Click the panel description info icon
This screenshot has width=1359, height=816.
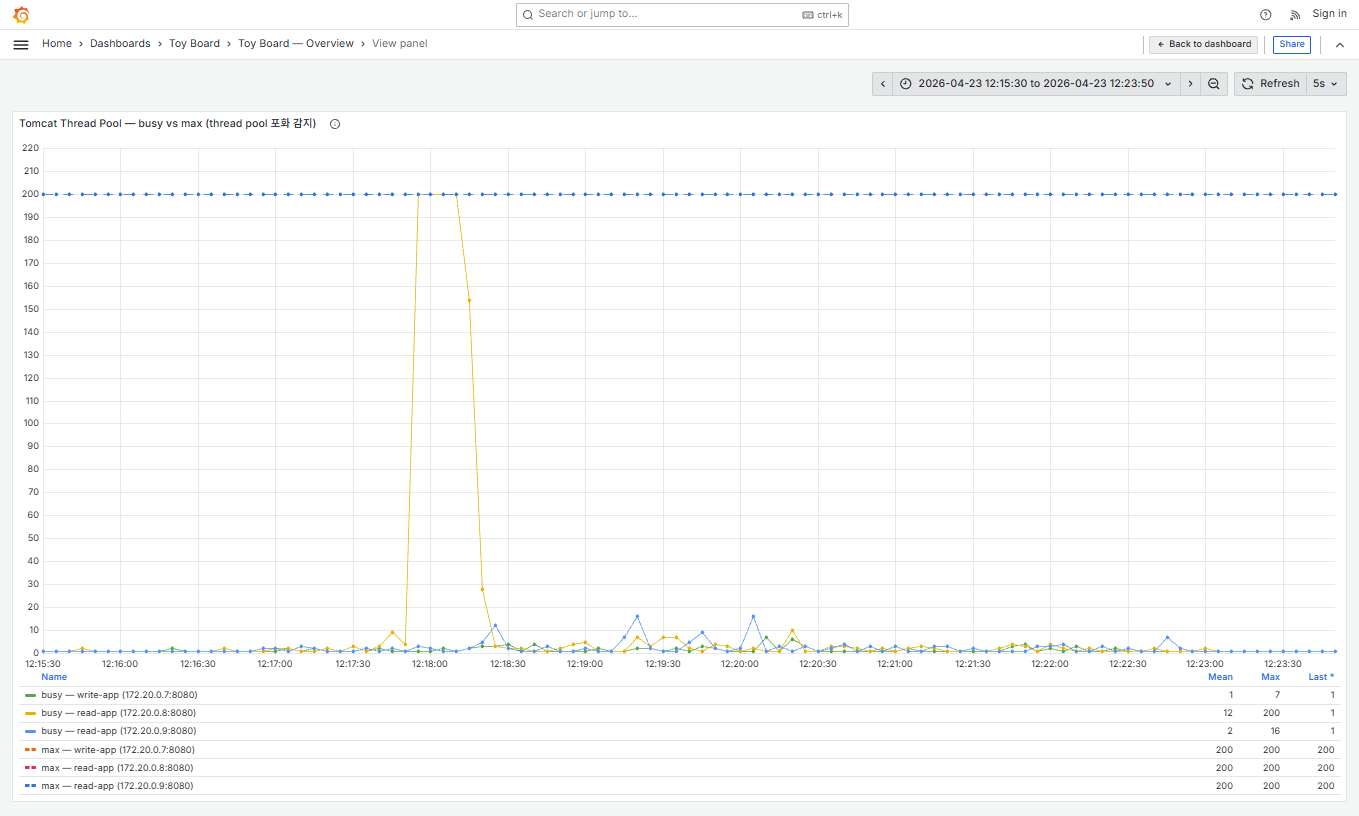pos(335,124)
